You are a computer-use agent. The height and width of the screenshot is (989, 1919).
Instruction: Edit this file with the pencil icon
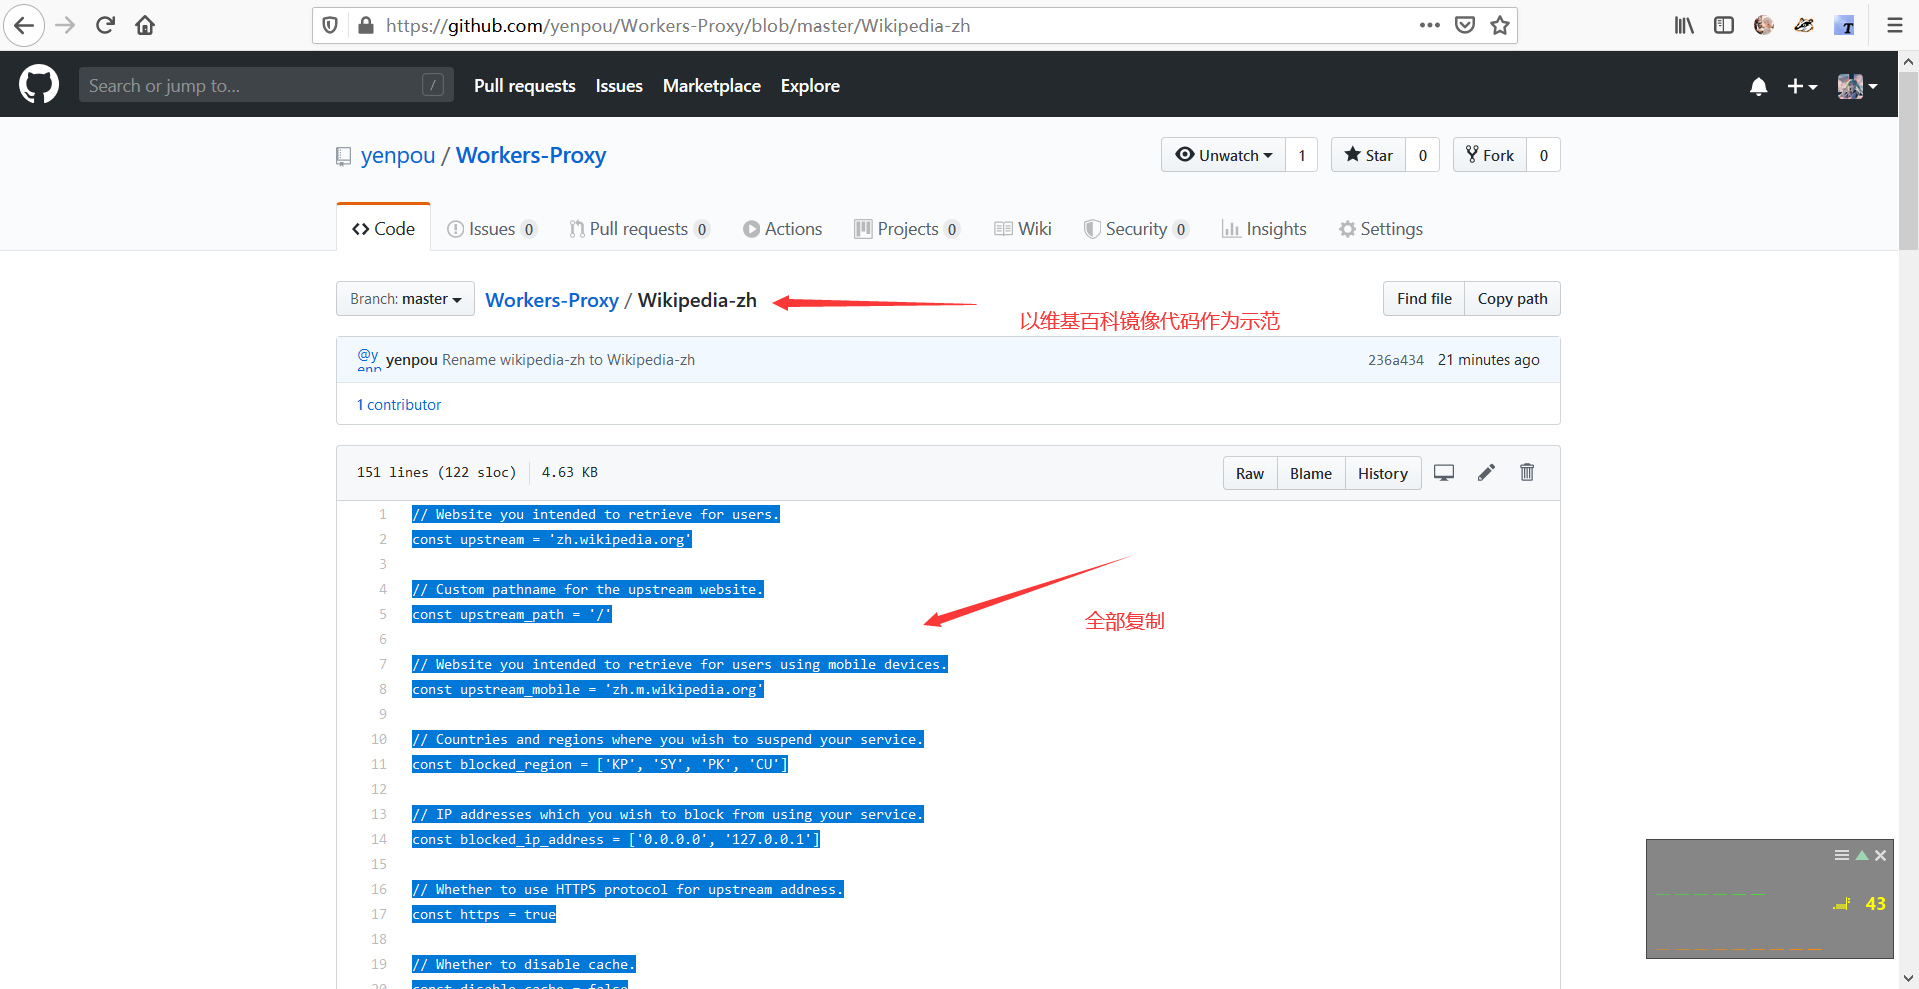tap(1486, 473)
